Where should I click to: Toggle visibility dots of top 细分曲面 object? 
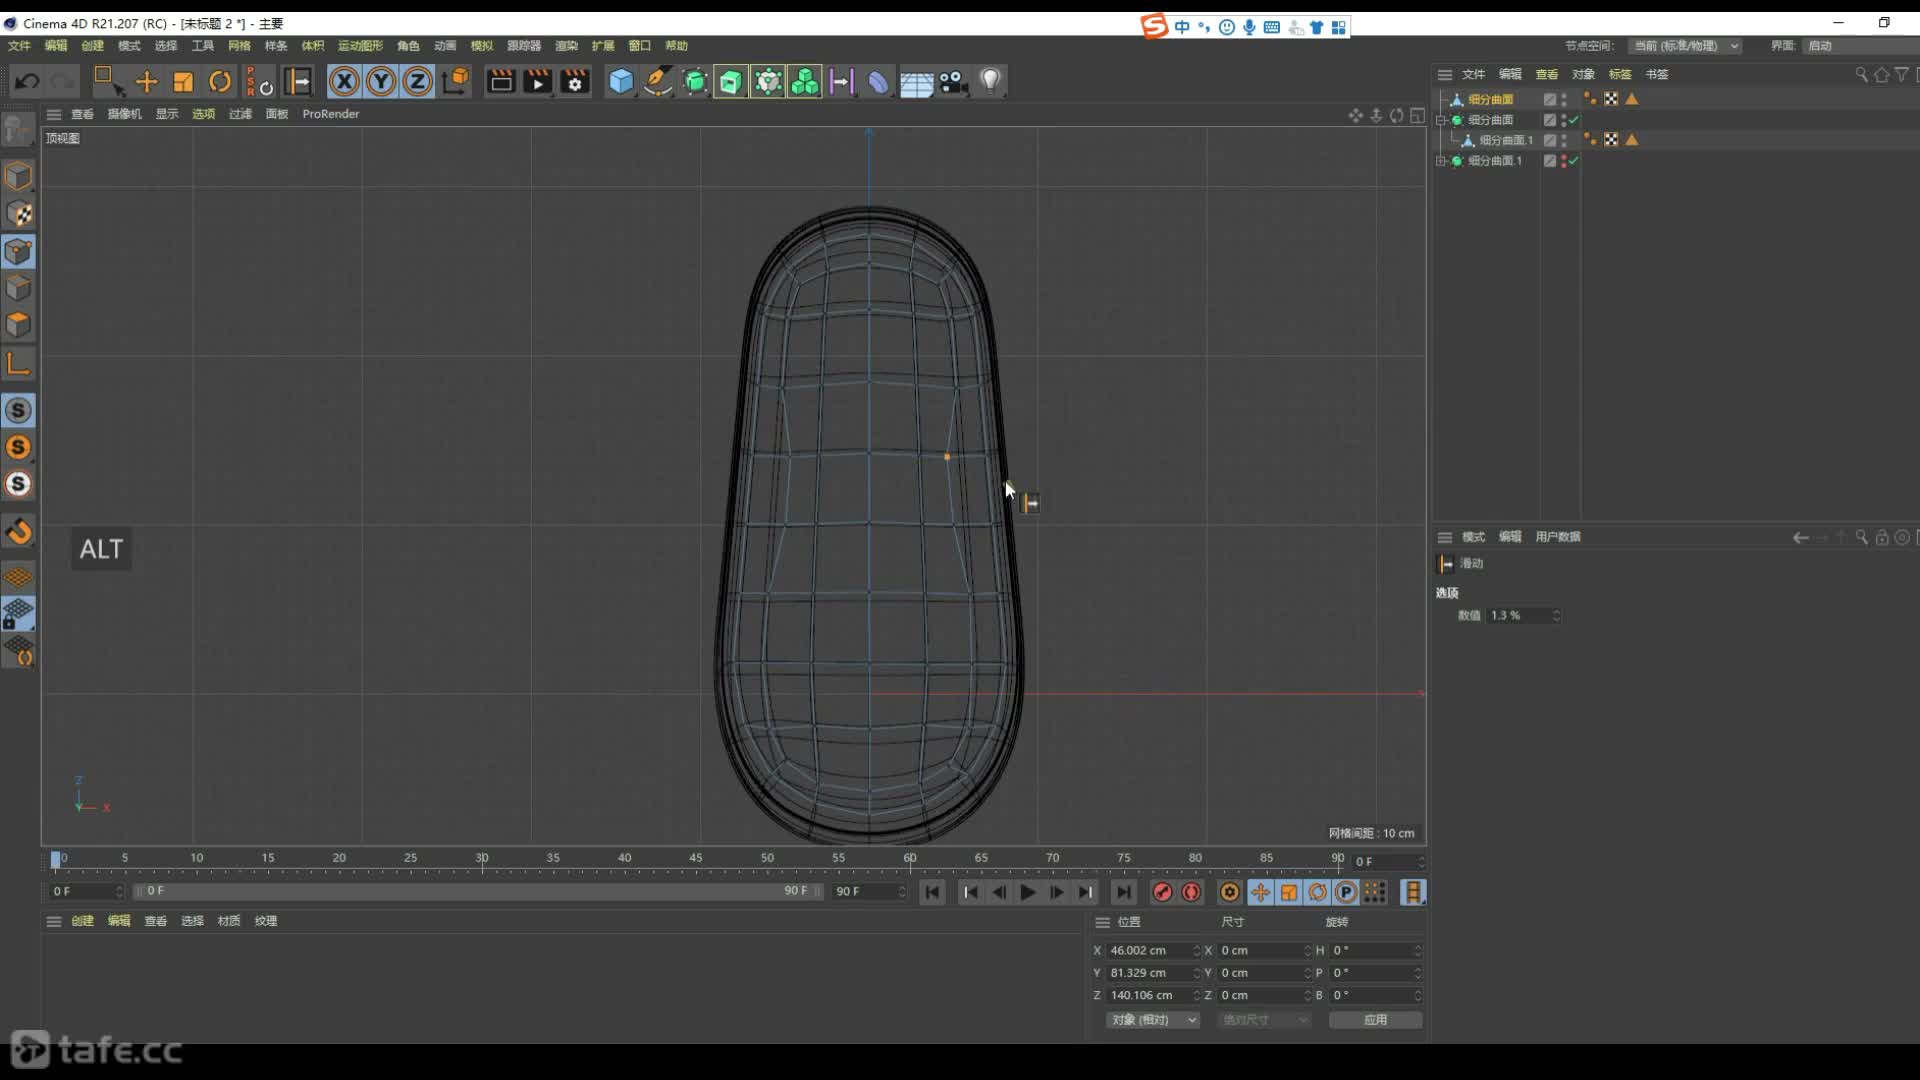1564,100
